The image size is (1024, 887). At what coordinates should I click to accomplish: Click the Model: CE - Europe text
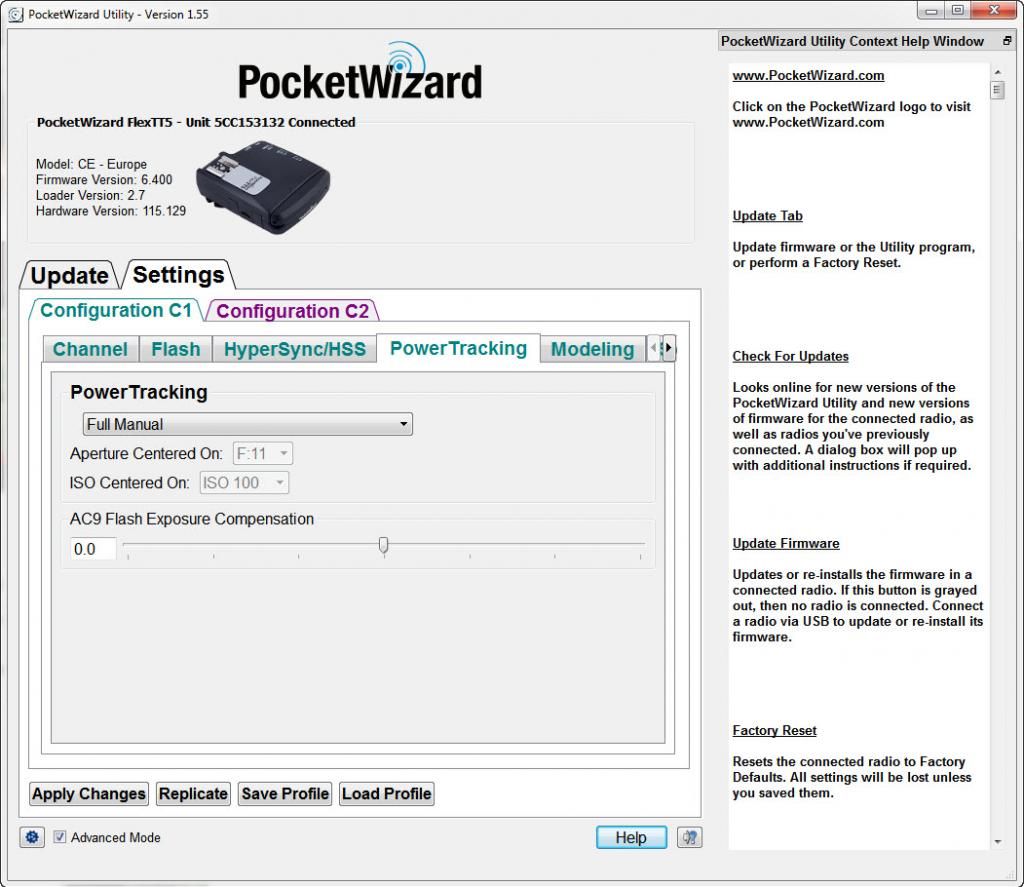coord(91,164)
